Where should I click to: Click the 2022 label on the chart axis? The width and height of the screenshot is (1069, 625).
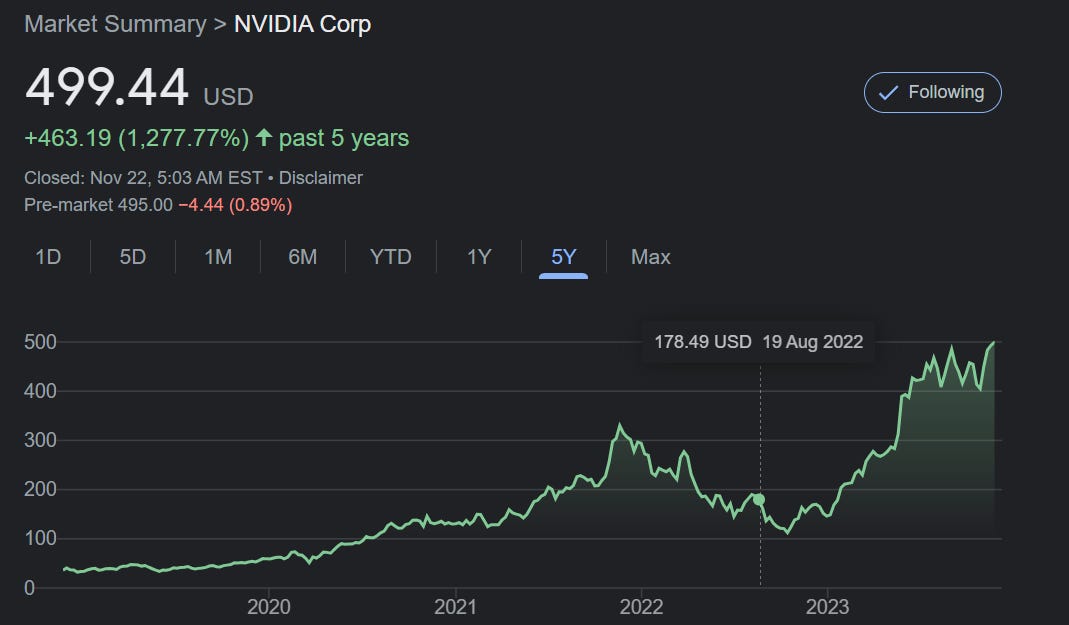(x=644, y=606)
